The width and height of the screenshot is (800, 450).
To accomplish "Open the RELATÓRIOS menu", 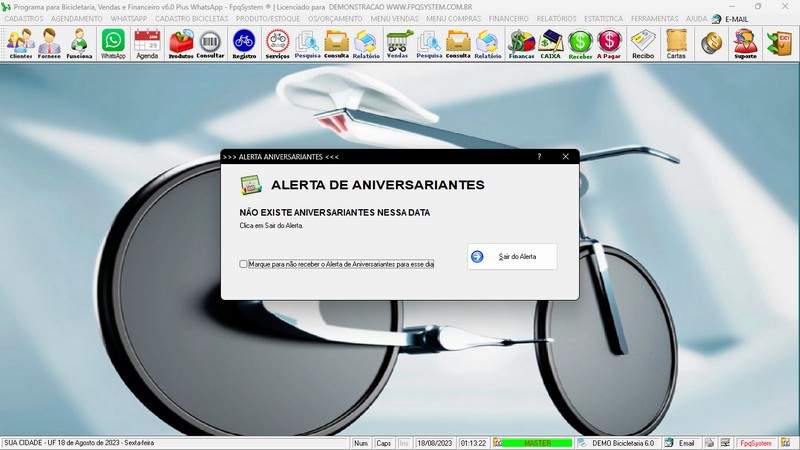I will pyautogui.click(x=556, y=18).
